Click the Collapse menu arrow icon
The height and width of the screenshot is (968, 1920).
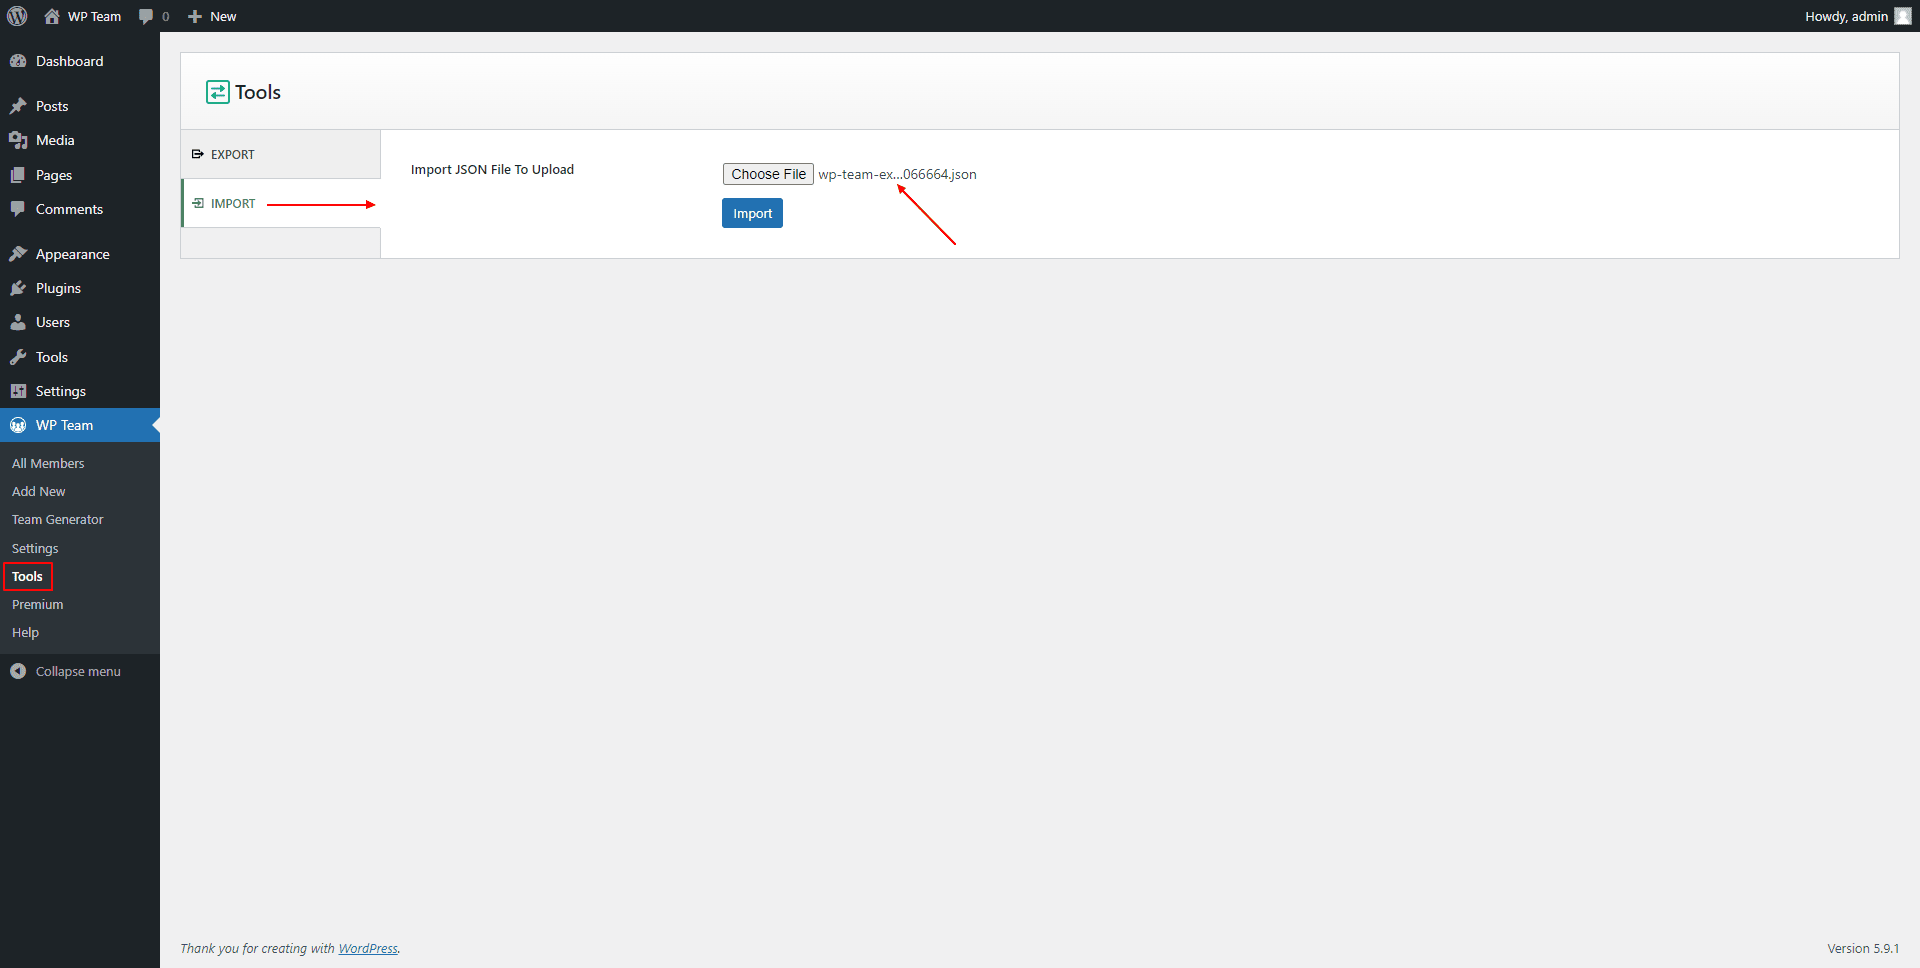18,671
